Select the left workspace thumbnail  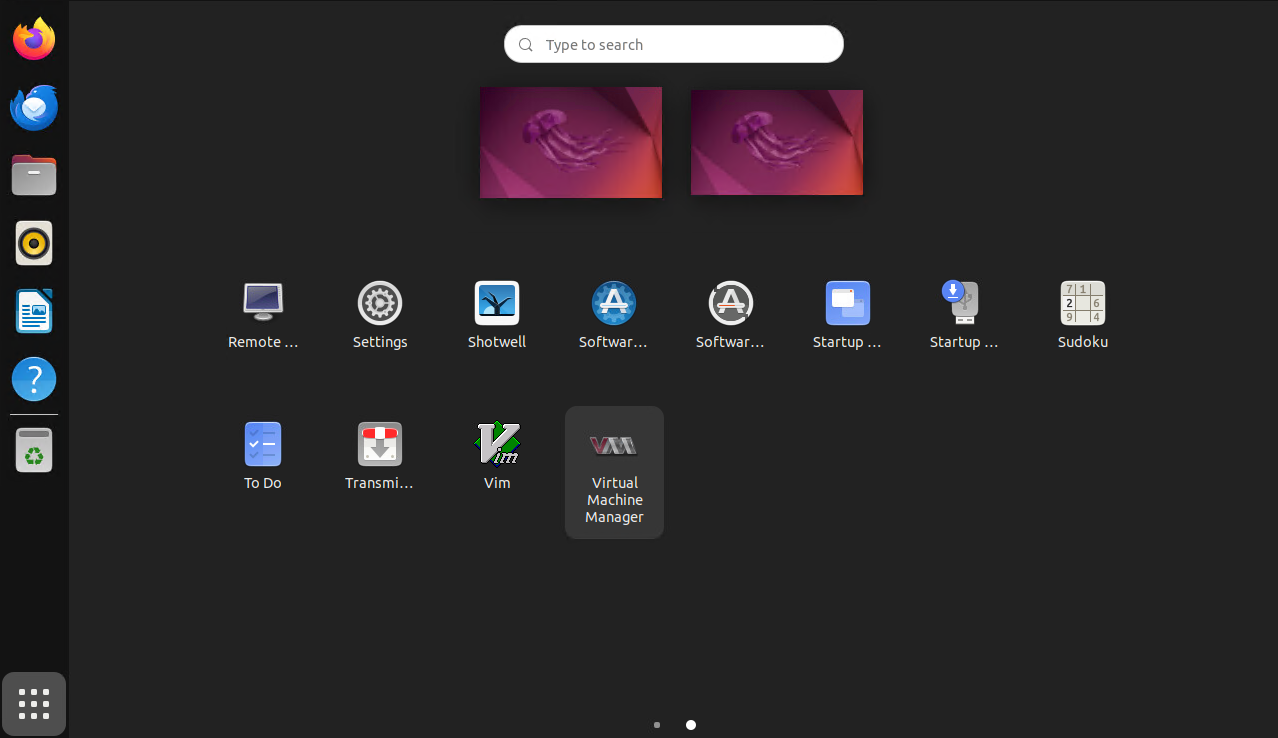pos(570,142)
